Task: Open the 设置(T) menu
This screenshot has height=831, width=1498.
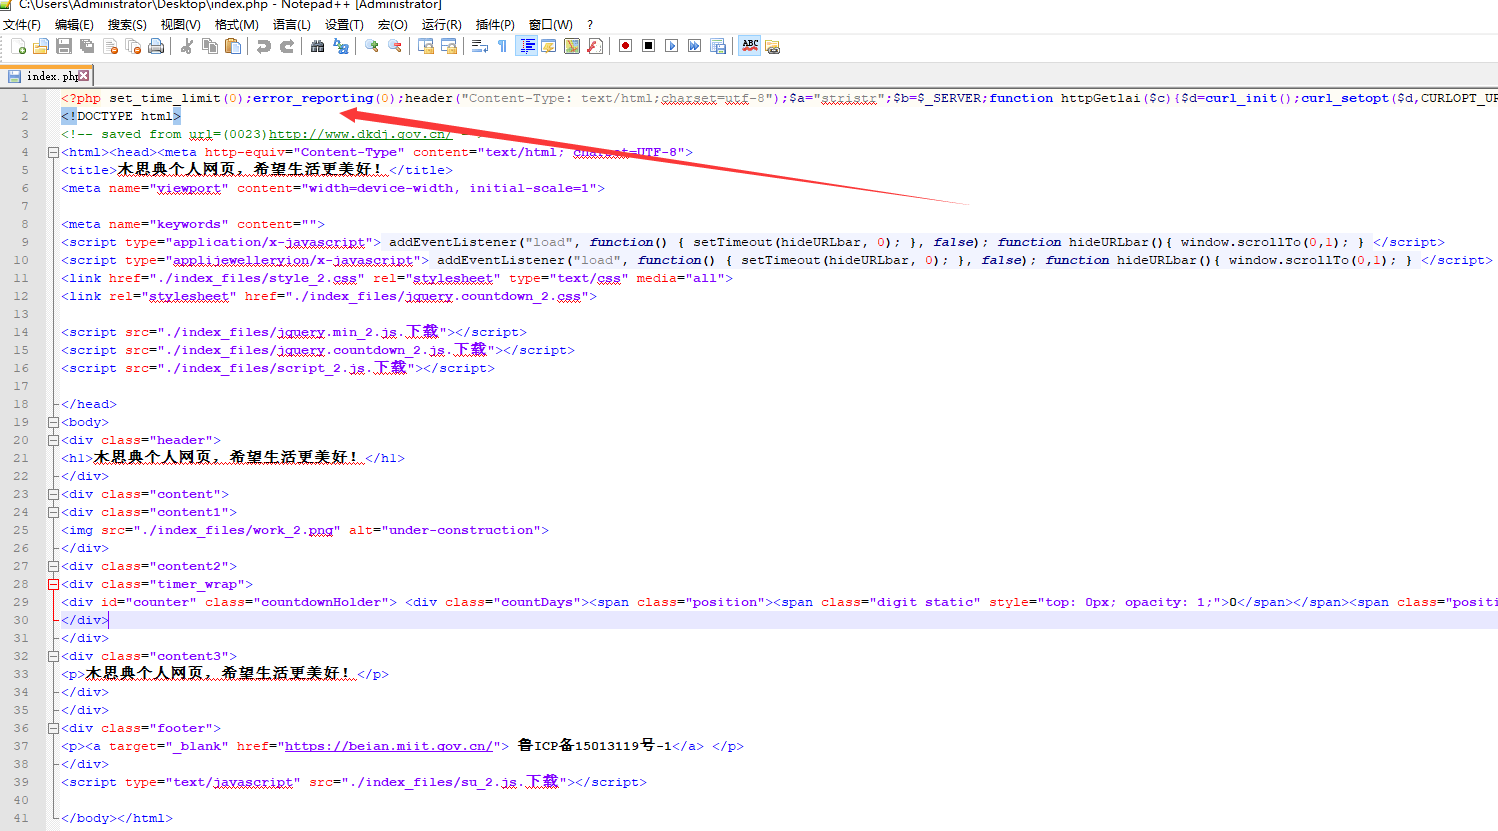Action: coord(344,24)
